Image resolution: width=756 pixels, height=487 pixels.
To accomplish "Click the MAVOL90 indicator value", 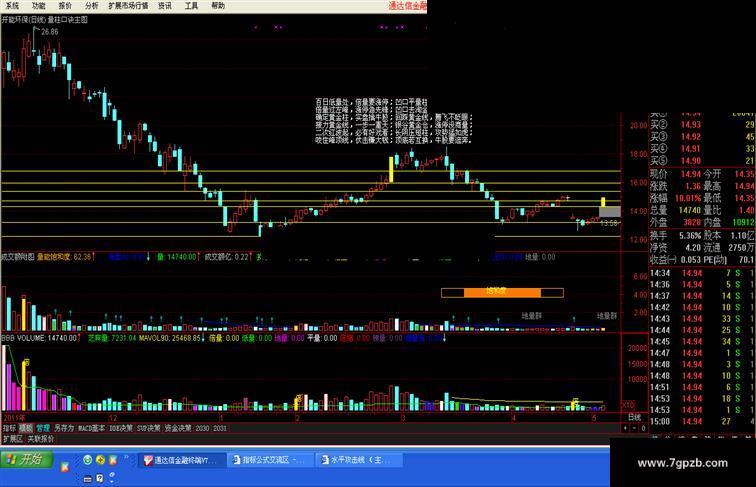I will [x=169, y=338].
